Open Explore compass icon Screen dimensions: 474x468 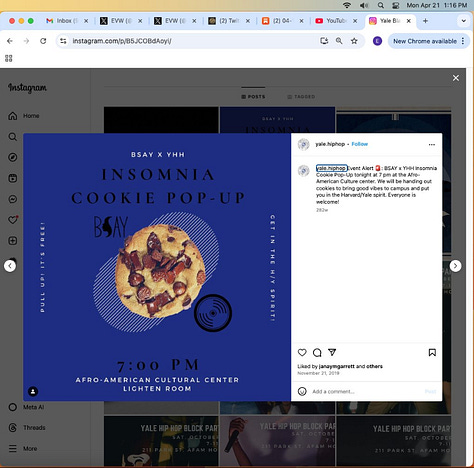coord(13,157)
